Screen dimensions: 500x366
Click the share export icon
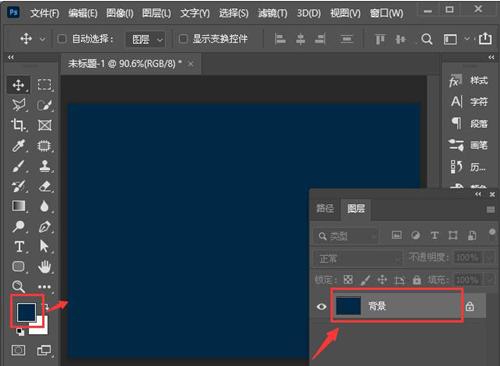(x=485, y=39)
